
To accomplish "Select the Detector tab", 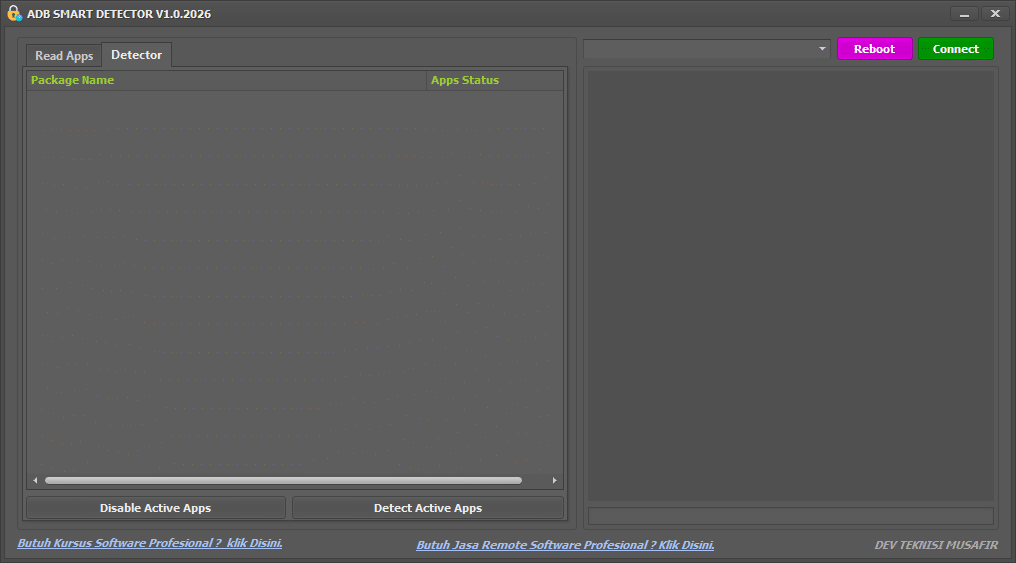I will 136,55.
